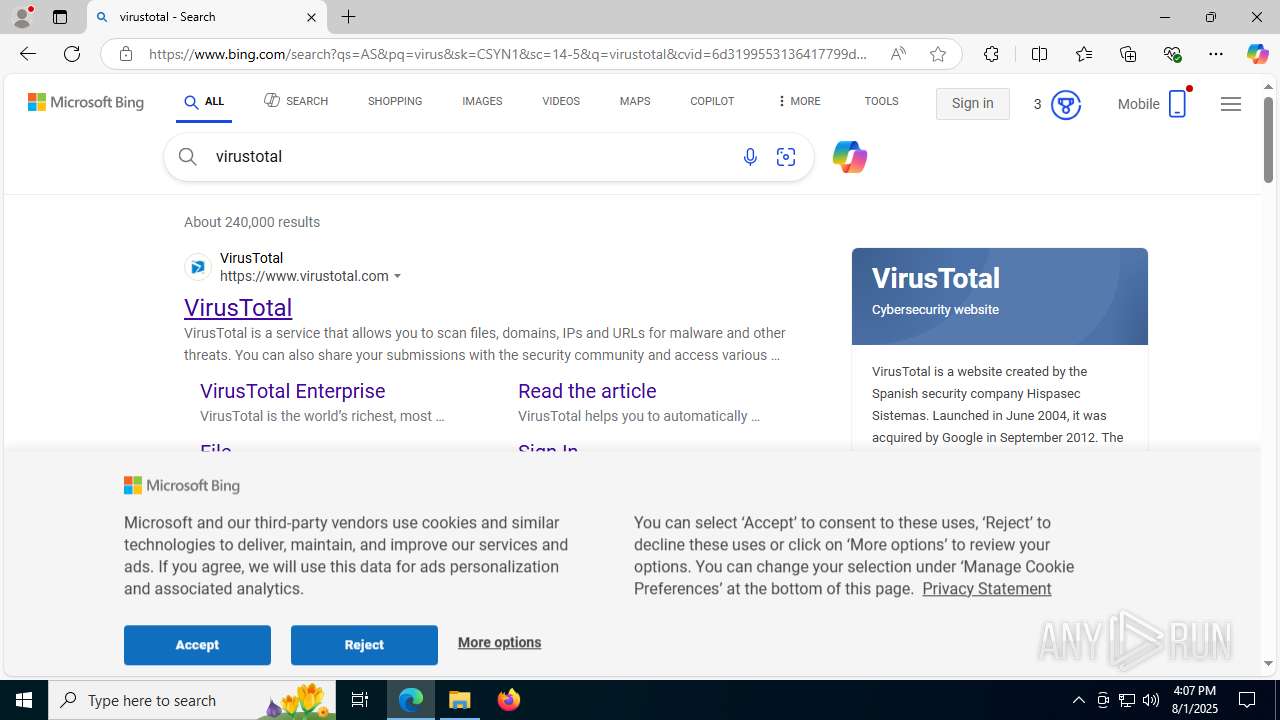Switch to the SEARCH tab
Screen dimensions: 1280x720
[296, 101]
